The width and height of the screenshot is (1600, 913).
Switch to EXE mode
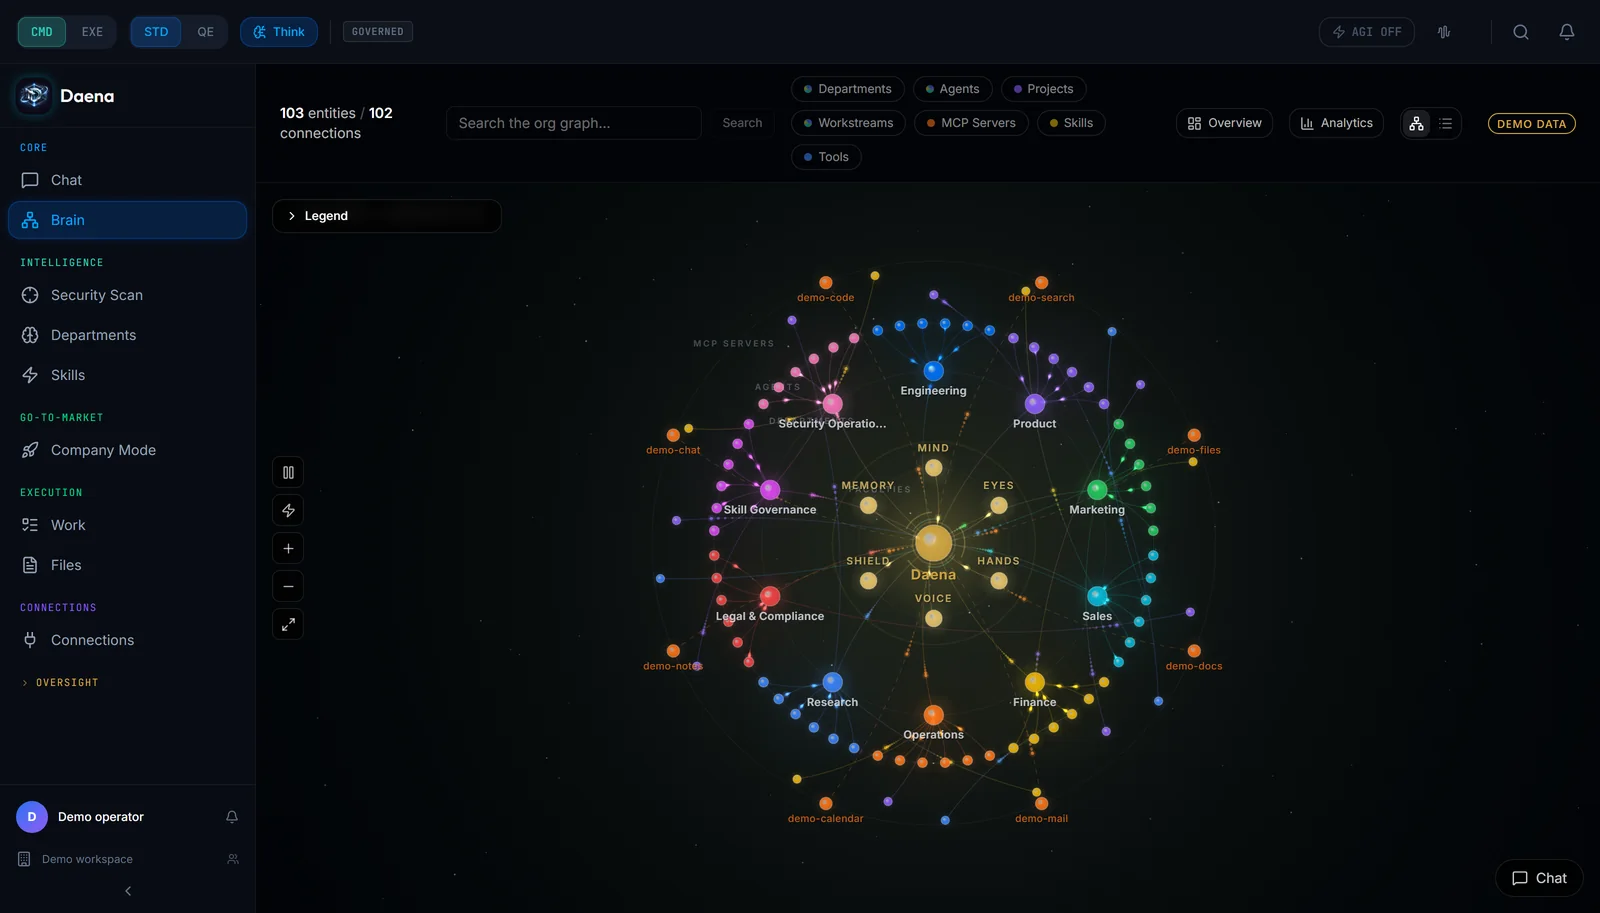click(92, 32)
